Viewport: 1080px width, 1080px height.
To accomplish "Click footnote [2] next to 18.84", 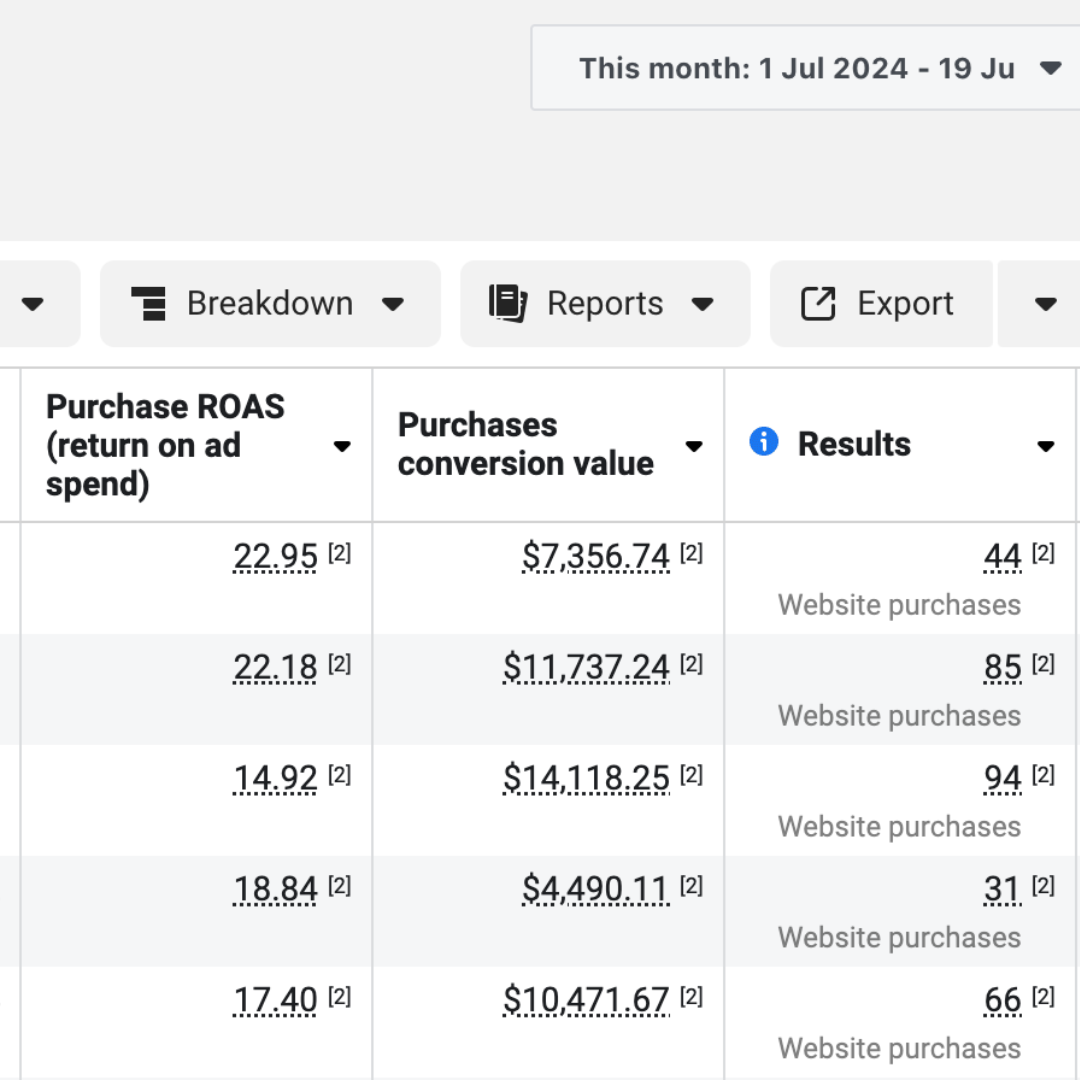I will pyautogui.click(x=340, y=886).
